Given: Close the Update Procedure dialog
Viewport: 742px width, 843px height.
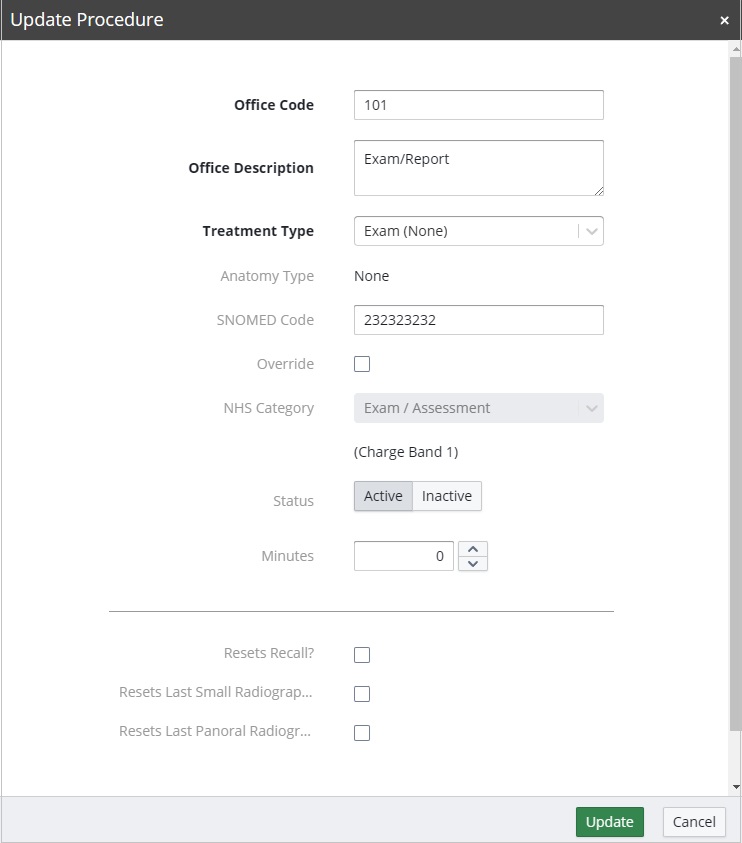Looking at the screenshot, I should (x=724, y=20).
